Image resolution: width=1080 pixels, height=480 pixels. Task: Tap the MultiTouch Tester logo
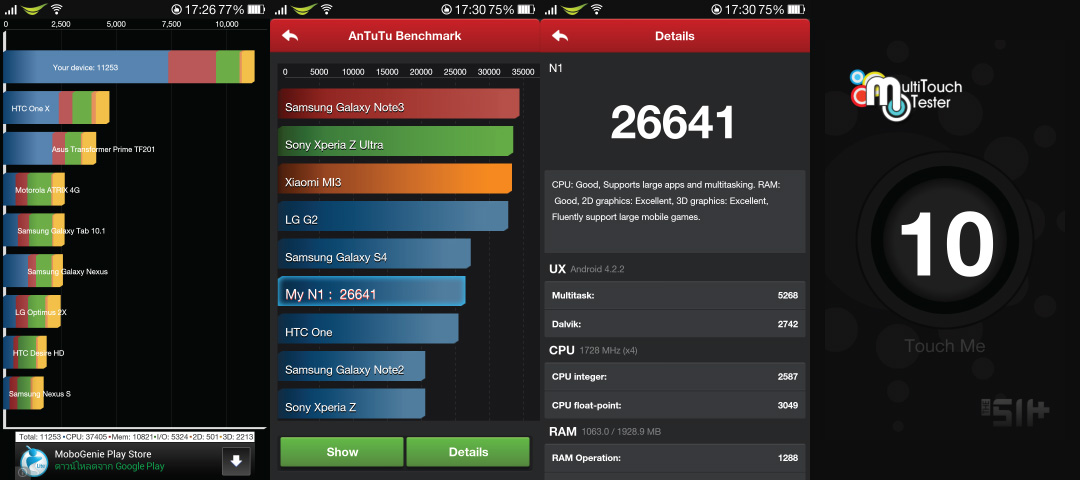(905, 94)
